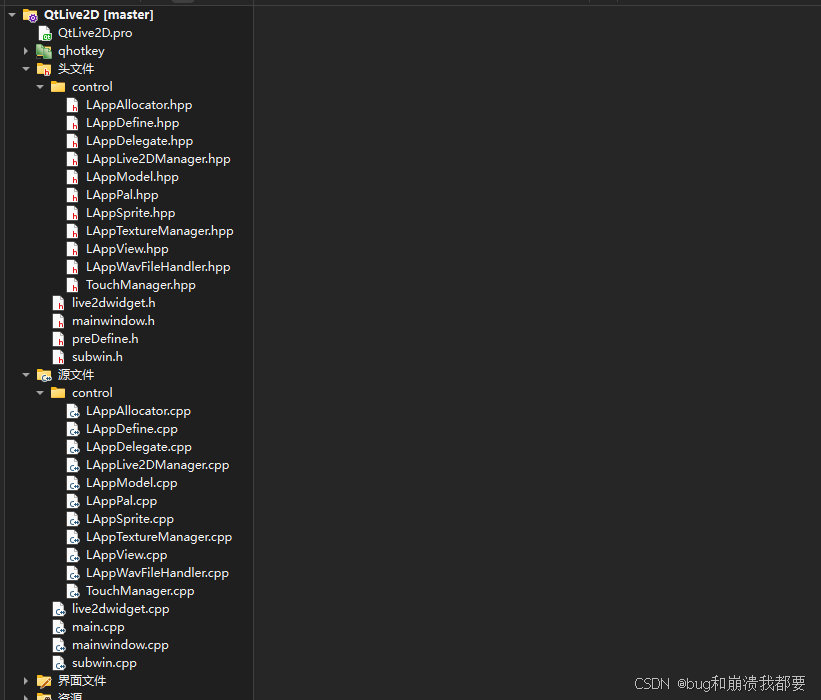The width and height of the screenshot is (821, 700).
Task: Collapse the control folder under 头文件
Action: click(x=40, y=87)
